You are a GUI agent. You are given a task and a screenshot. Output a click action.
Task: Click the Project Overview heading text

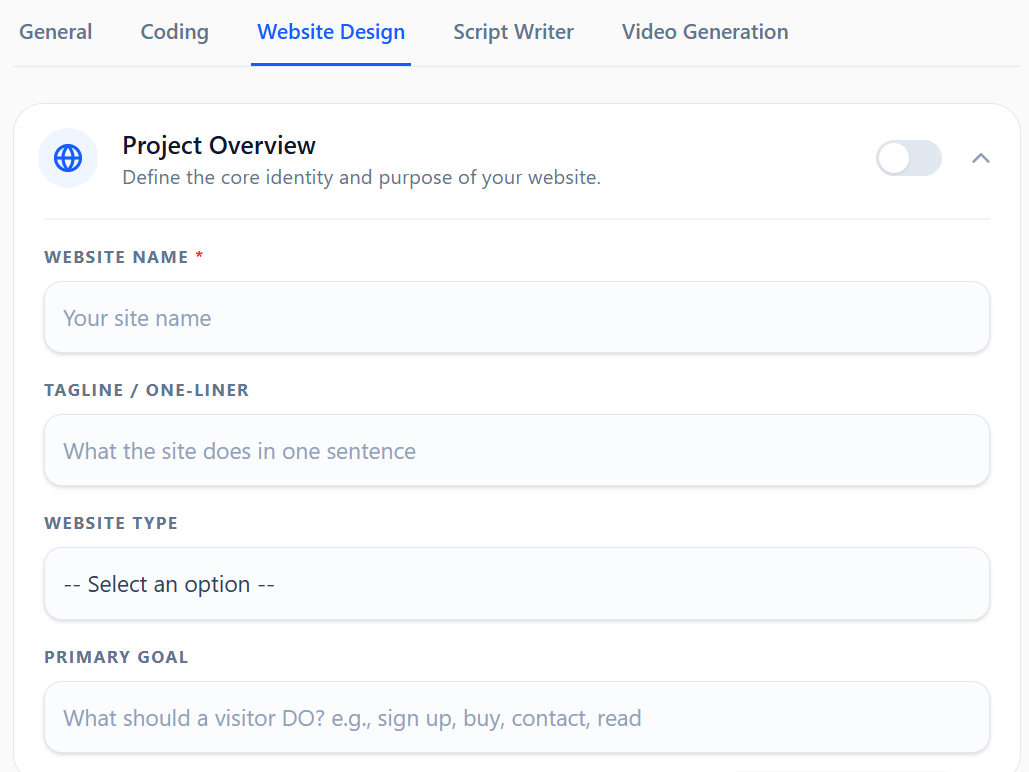218,145
